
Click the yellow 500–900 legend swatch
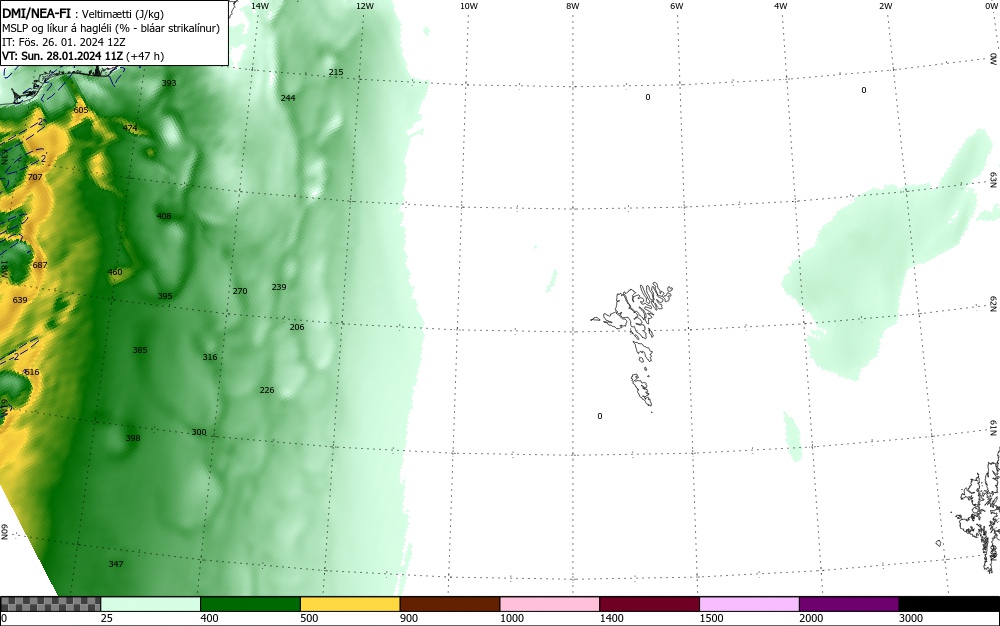349,604
